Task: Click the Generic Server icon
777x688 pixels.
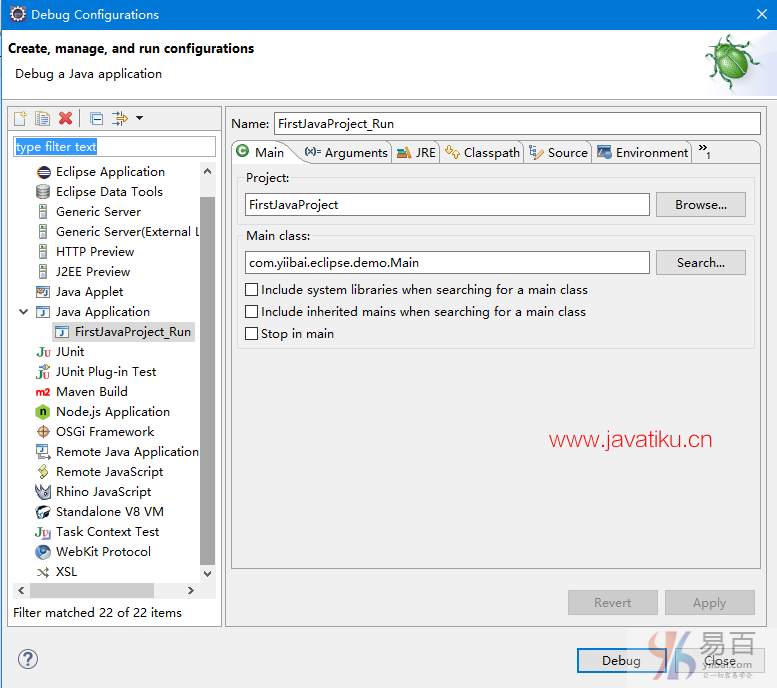Action: coord(43,212)
